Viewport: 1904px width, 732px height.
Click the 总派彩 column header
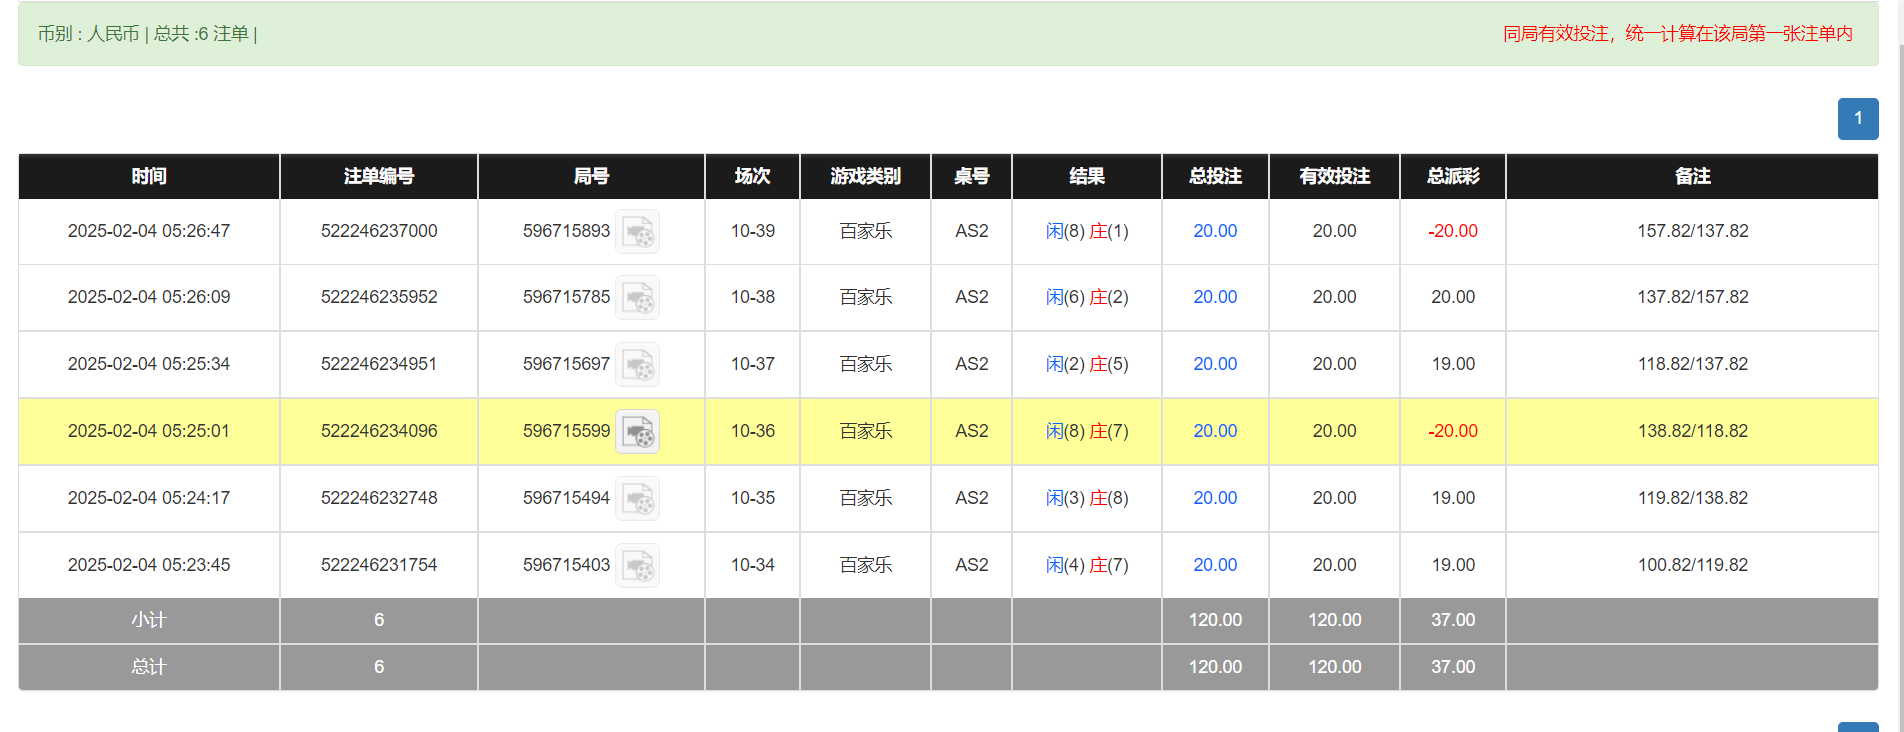(x=1452, y=176)
